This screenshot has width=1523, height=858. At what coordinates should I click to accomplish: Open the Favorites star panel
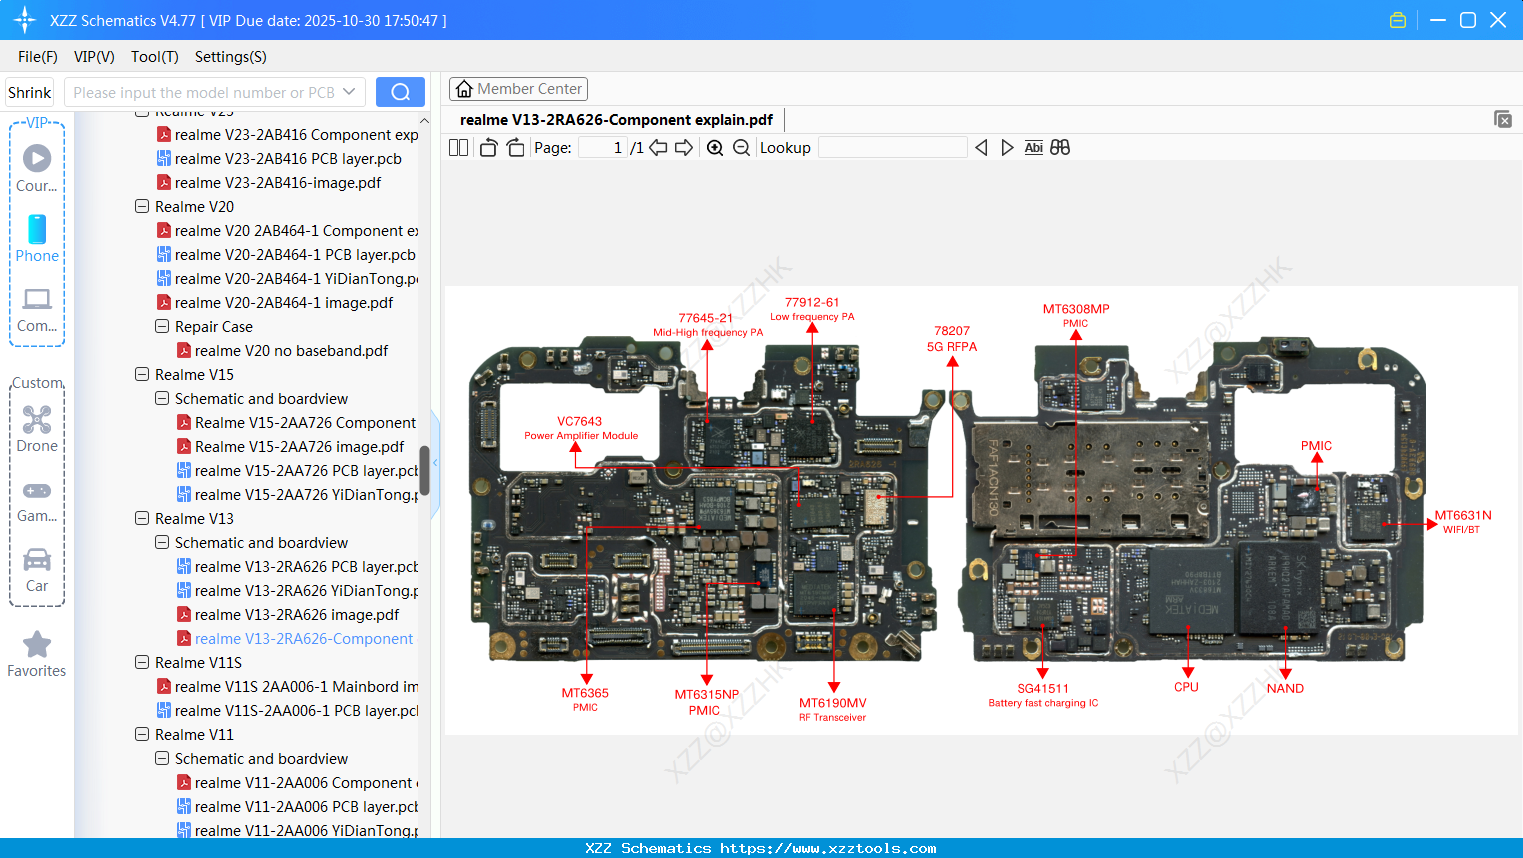pyautogui.click(x=36, y=645)
